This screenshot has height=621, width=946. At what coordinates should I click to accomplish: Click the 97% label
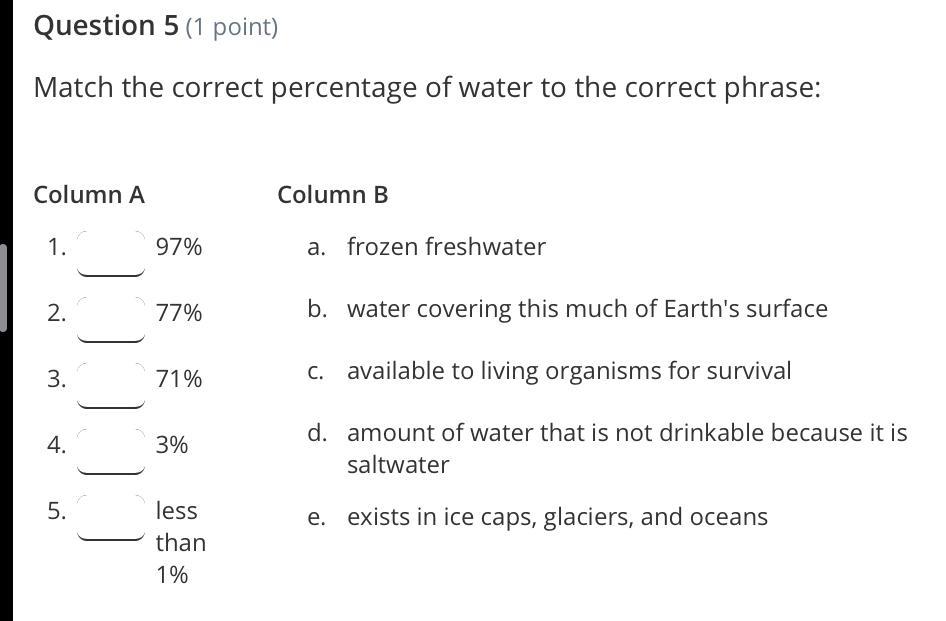[179, 247]
